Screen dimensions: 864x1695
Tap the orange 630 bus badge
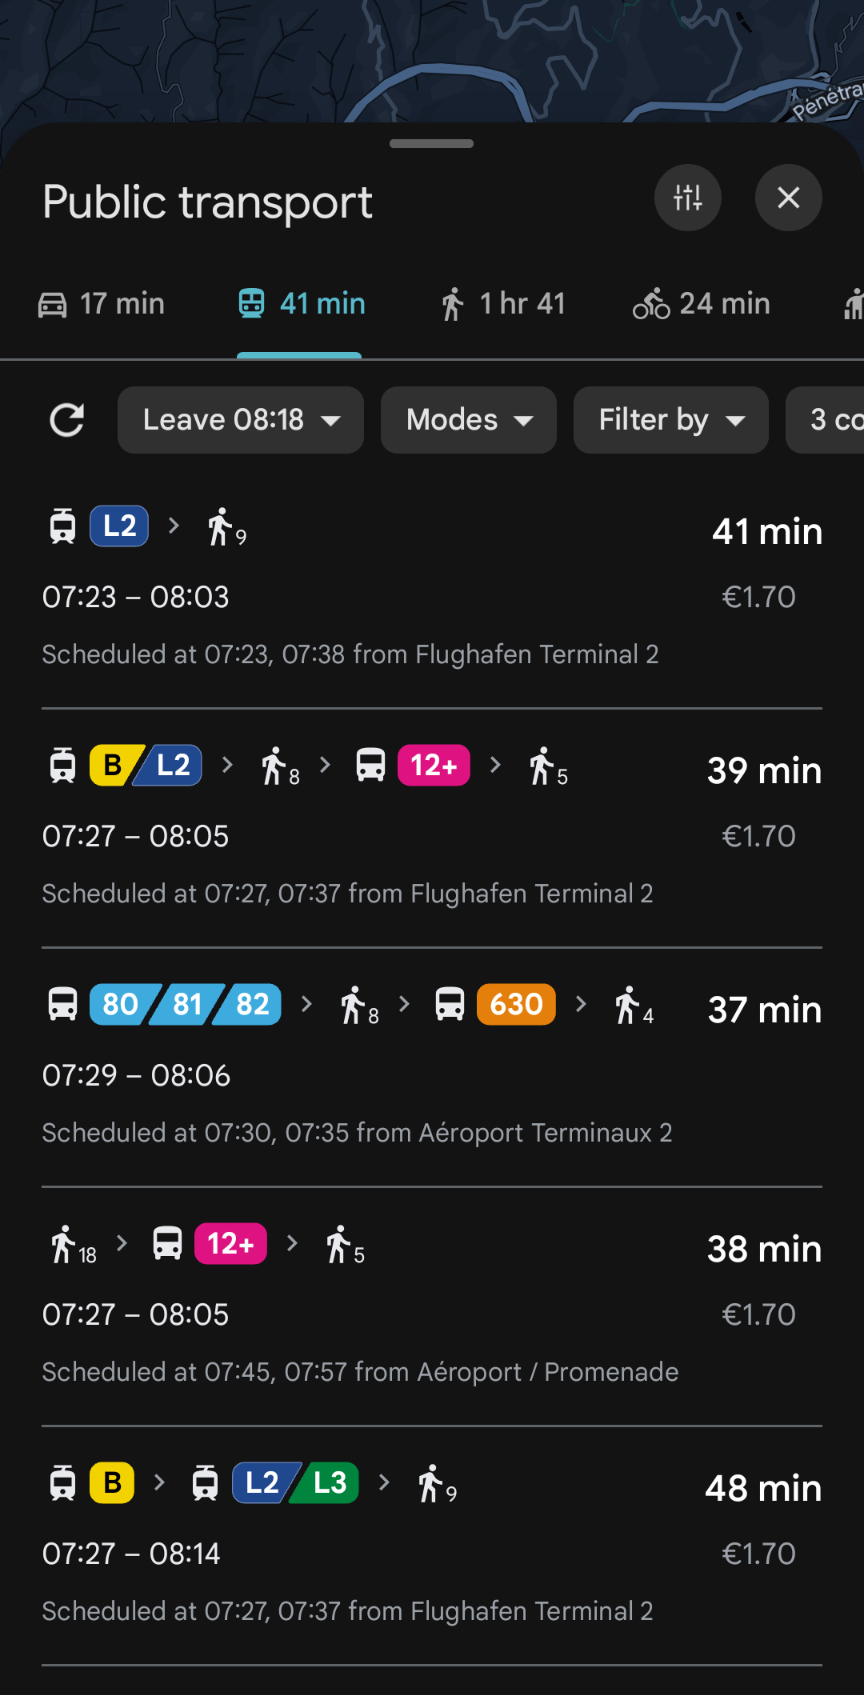click(516, 1004)
